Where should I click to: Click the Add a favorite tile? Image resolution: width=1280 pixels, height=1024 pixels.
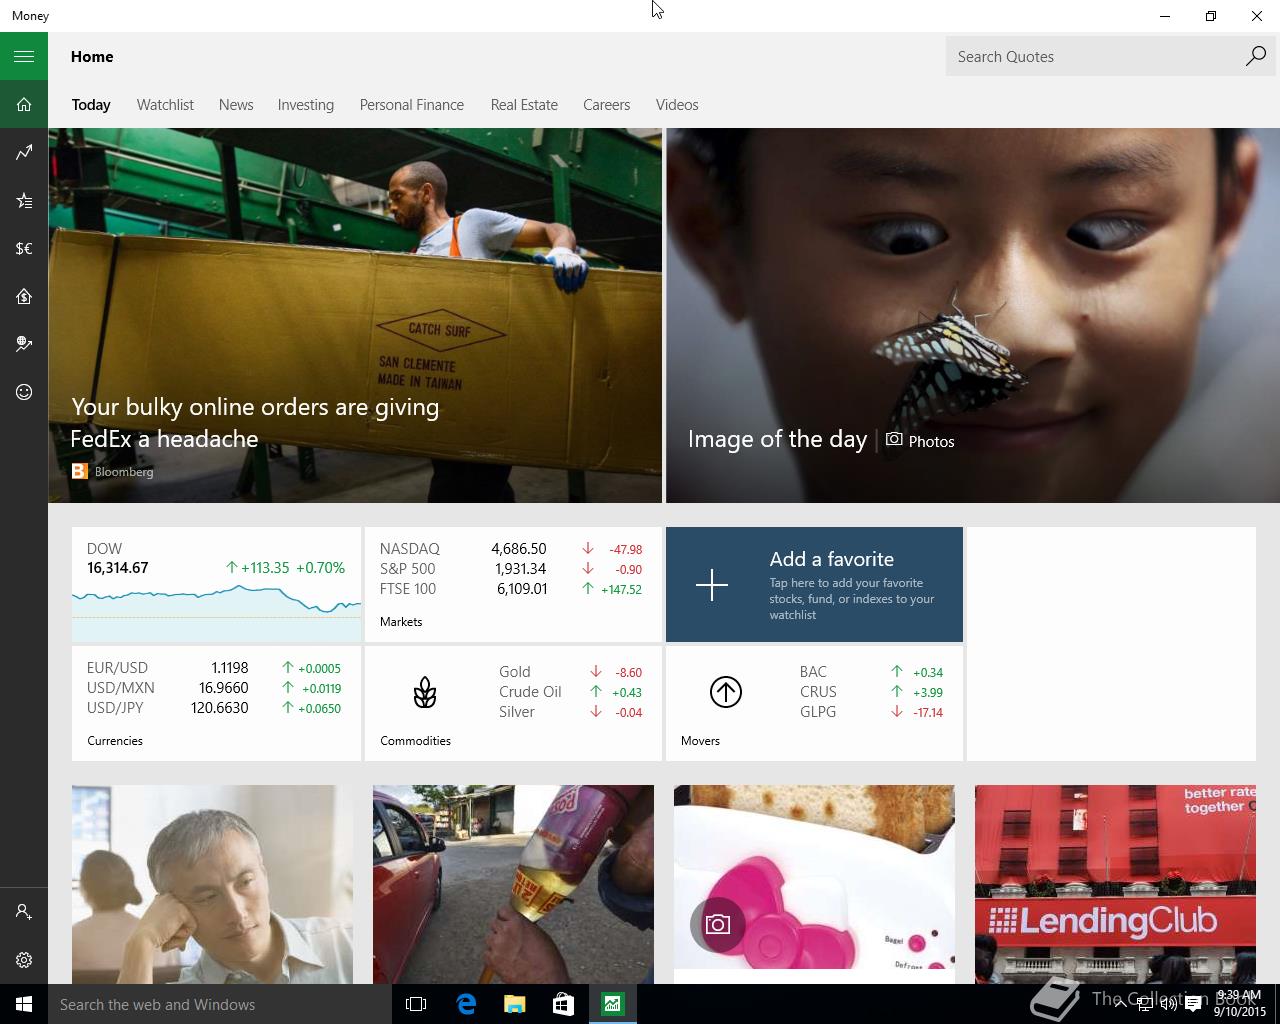[x=814, y=584]
